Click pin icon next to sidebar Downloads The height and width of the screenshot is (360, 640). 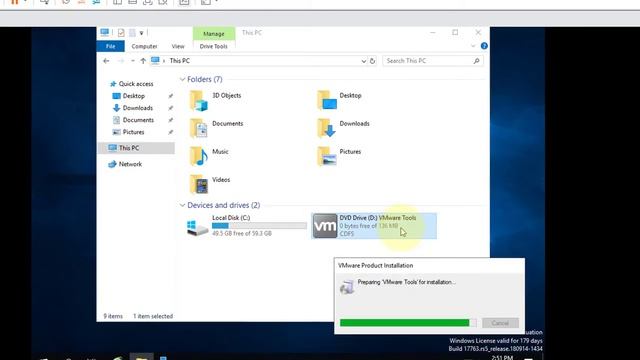(x=171, y=108)
